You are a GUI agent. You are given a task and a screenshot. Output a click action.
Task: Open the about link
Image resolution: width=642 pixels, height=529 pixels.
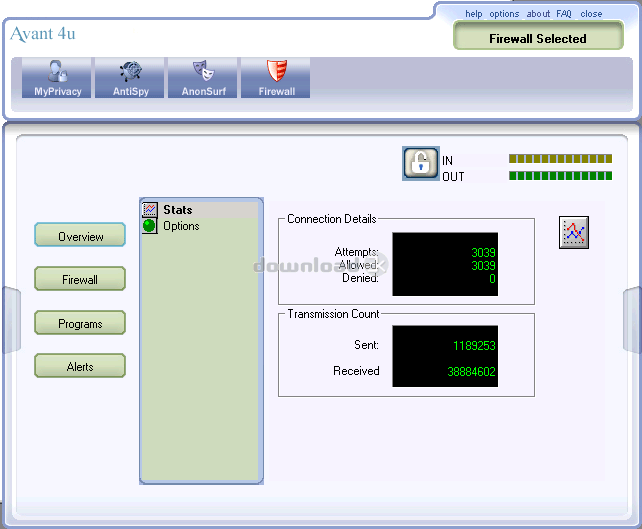tap(538, 14)
